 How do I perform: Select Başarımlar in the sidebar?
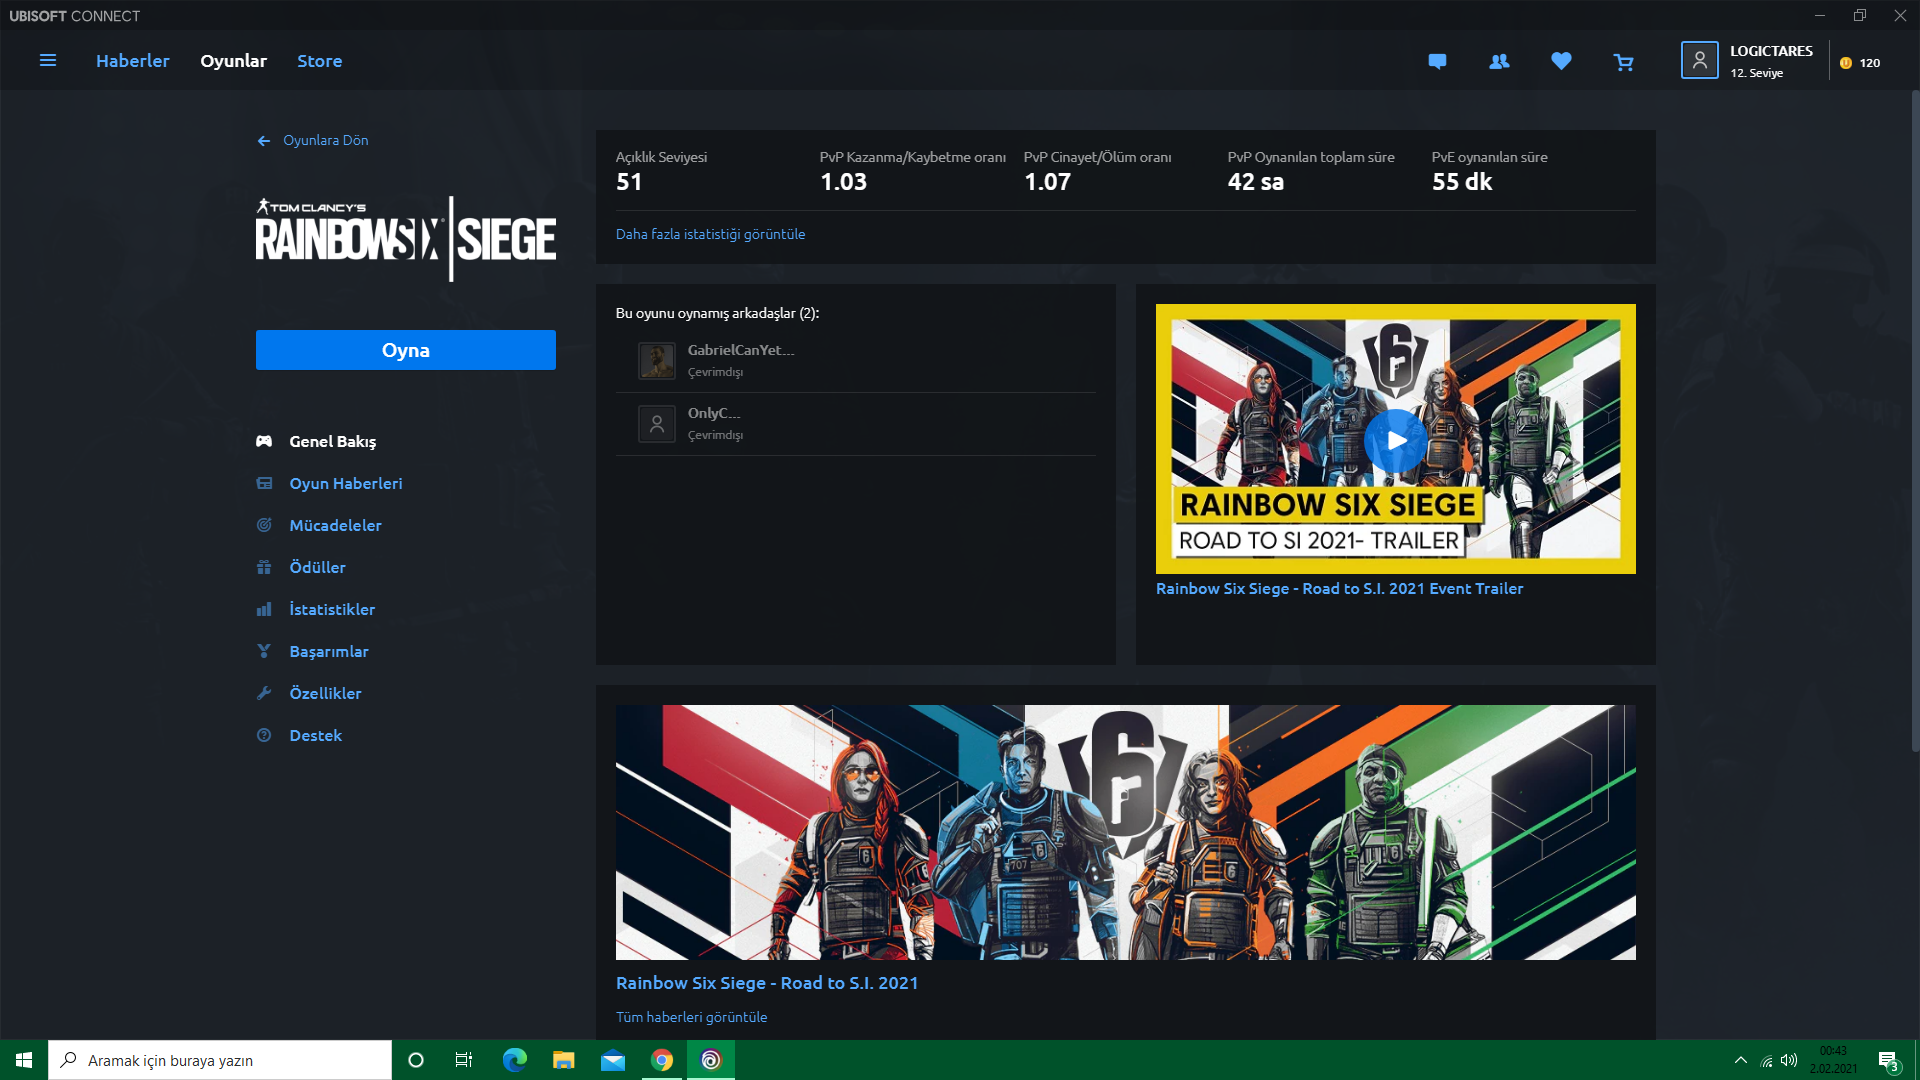click(328, 651)
